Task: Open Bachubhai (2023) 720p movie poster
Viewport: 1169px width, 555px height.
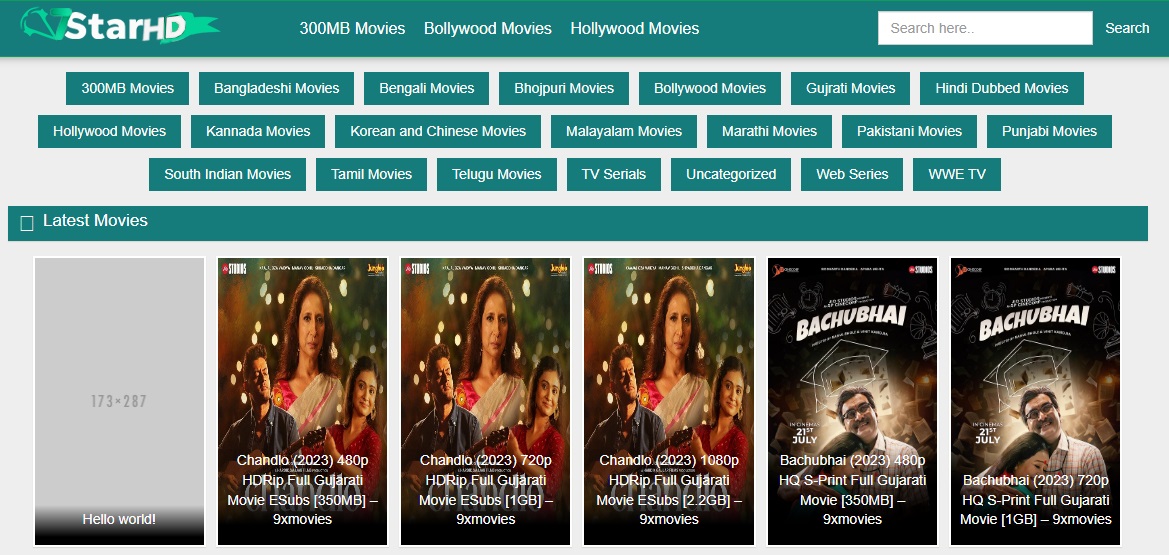Action: [x=1036, y=401]
